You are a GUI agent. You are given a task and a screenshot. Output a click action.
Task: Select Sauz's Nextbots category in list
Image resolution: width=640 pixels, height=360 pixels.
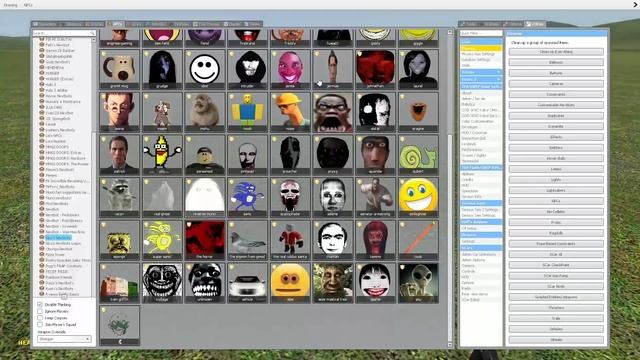point(58,237)
